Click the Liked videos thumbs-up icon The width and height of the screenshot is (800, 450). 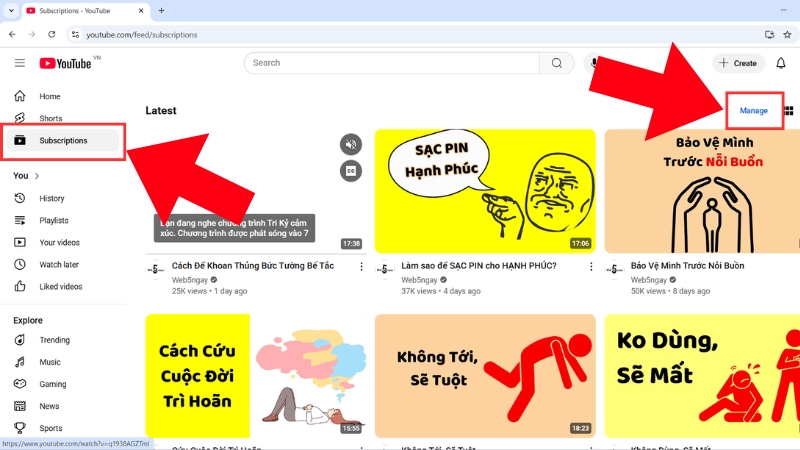19,286
